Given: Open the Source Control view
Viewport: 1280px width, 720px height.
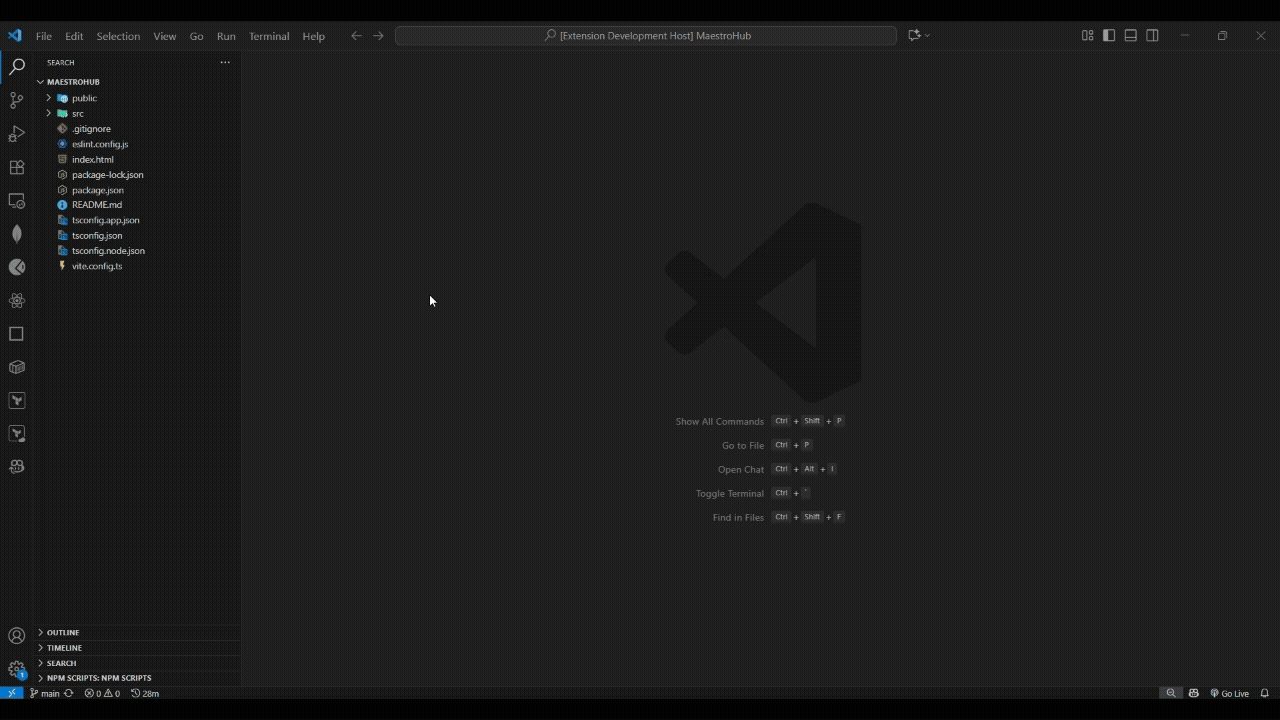Looking at the screenshot, I should [16, 100].
